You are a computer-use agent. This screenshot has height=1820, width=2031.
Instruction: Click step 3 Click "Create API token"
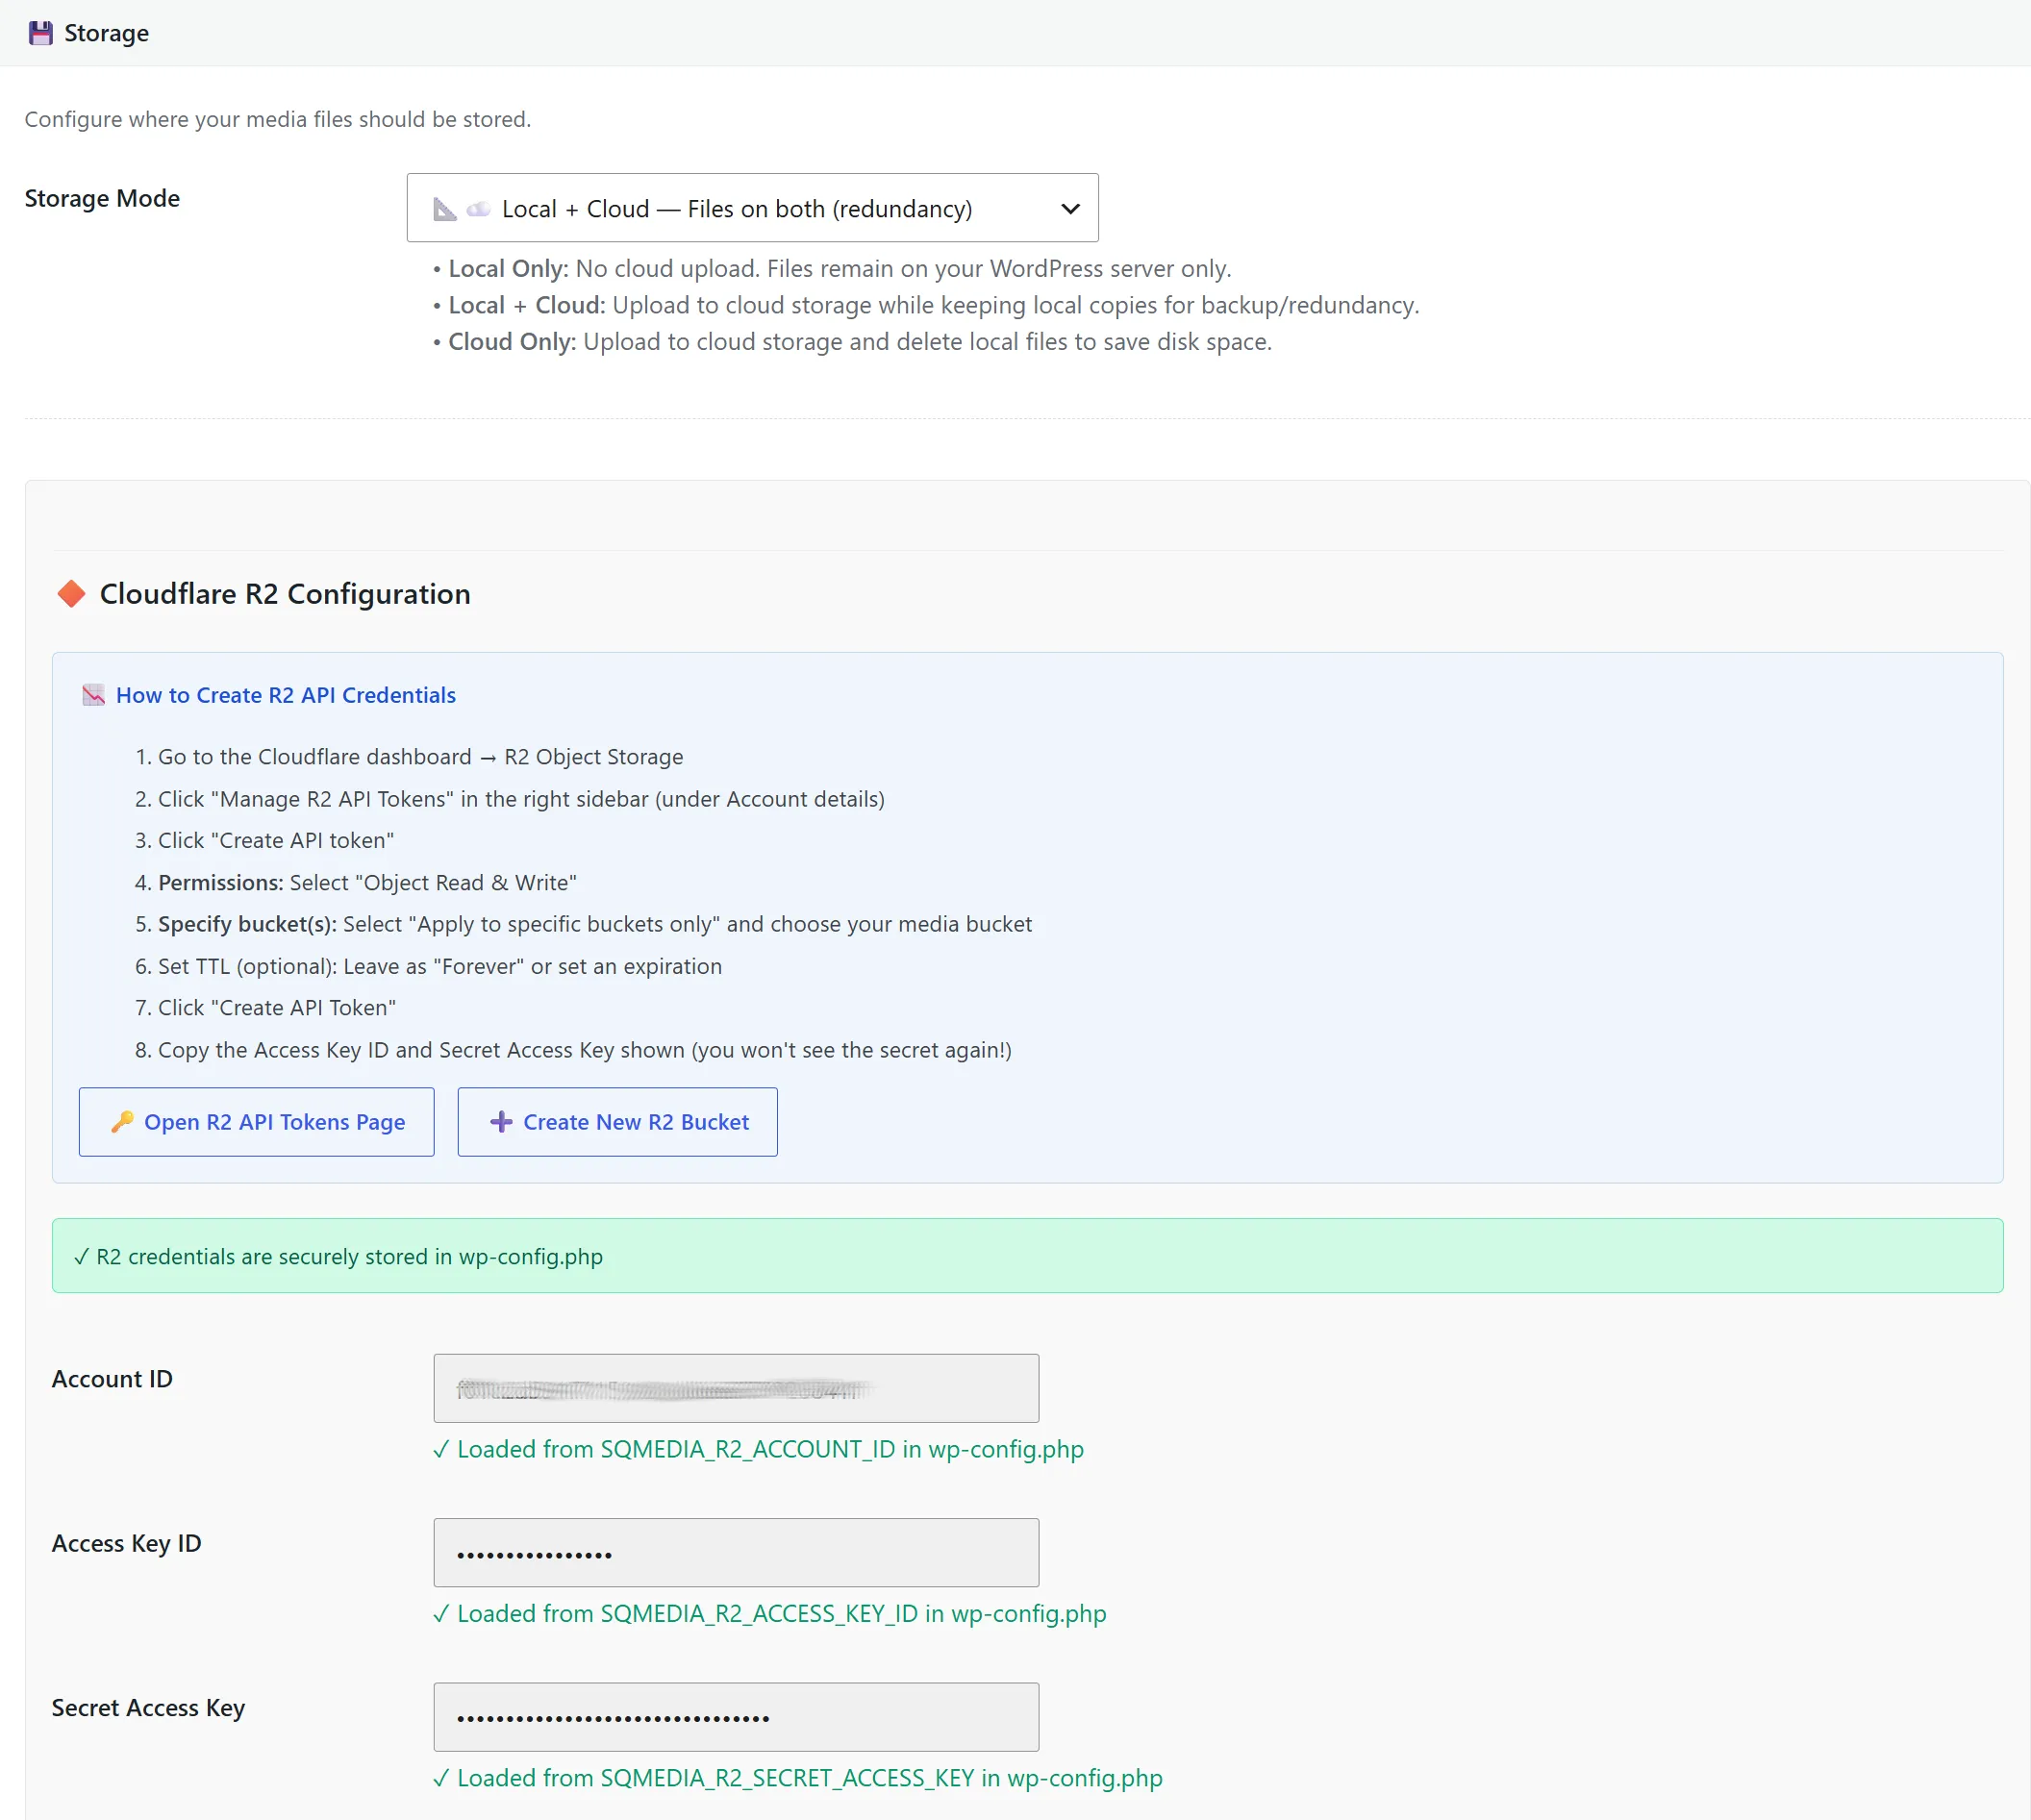pyautogui.click(x=264, y=841)
